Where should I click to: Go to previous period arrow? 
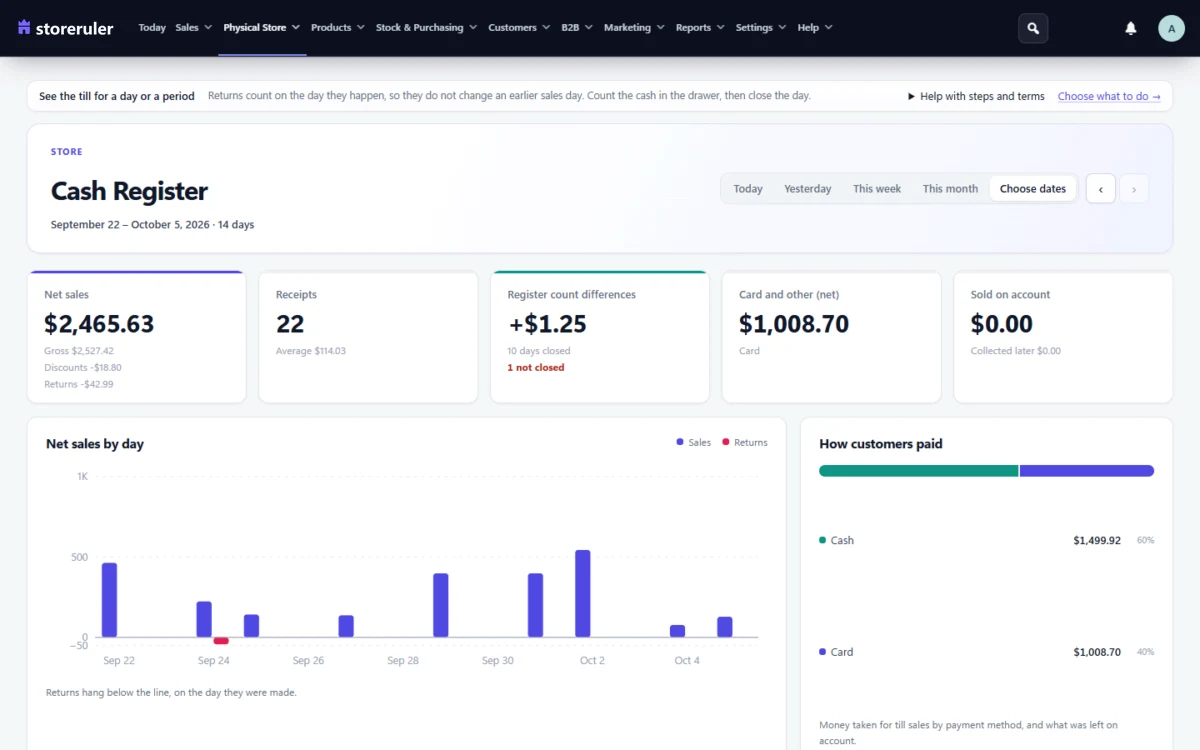pos(1101,189)
